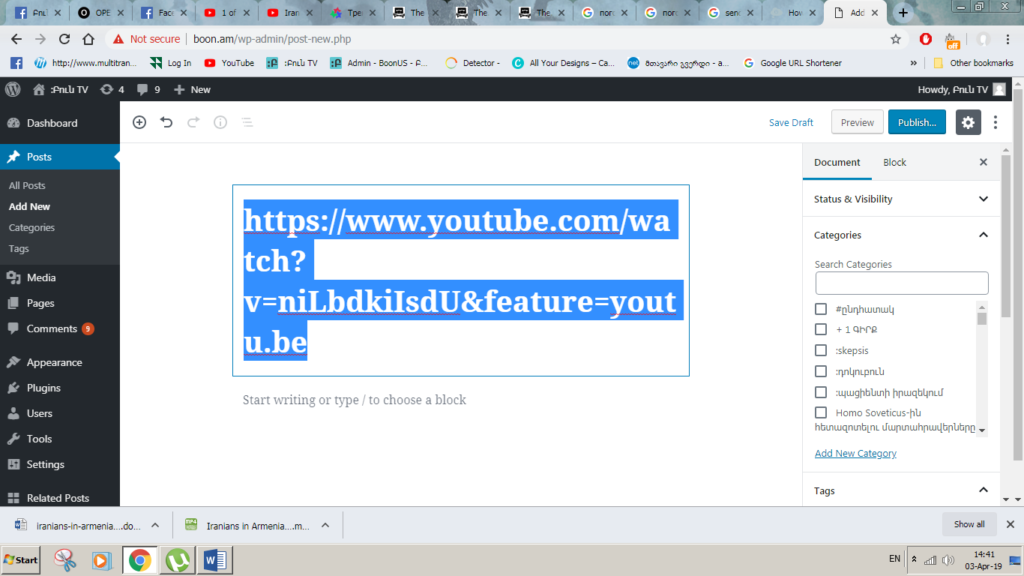Click the browser home icon
Viewport: 1024px width, 576px height.
pyautogui.click(x=88, y=39)
